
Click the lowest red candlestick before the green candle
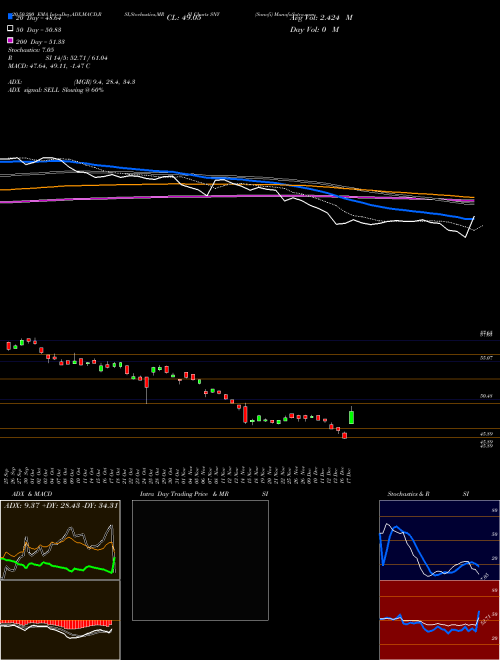click(345, 435)
